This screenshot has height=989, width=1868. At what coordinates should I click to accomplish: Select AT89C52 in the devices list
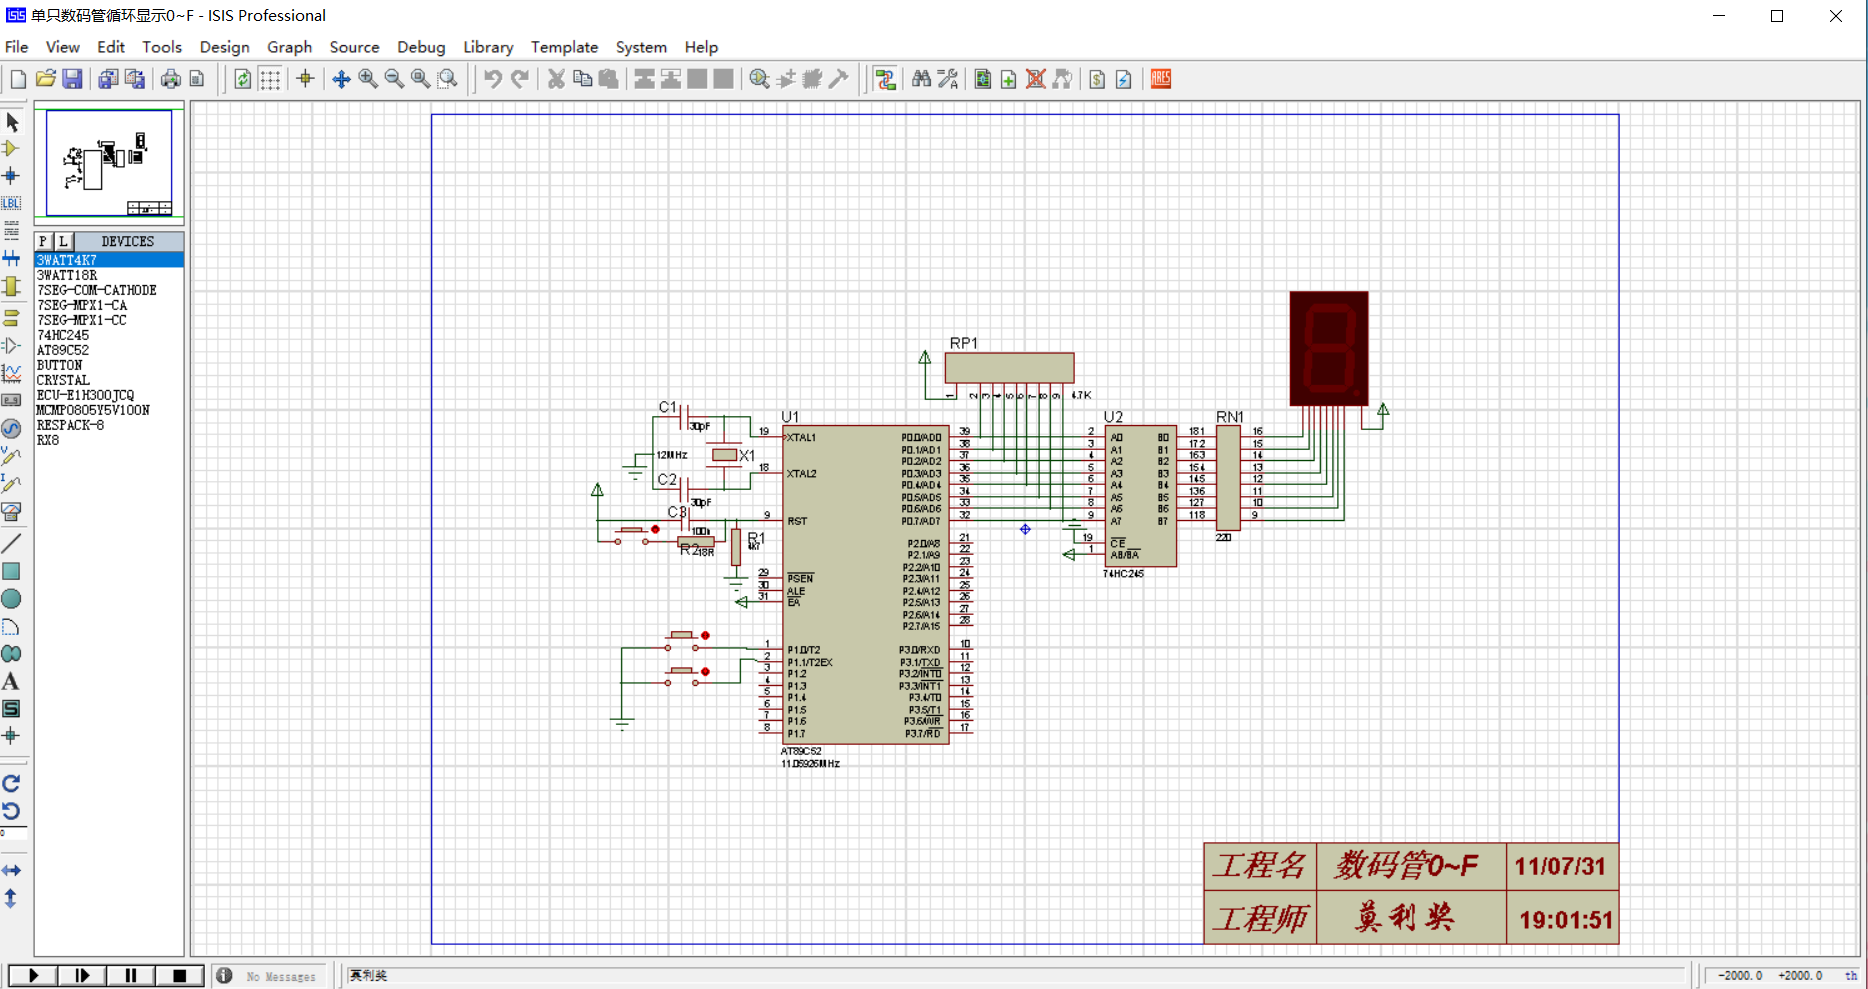(63, 350)
